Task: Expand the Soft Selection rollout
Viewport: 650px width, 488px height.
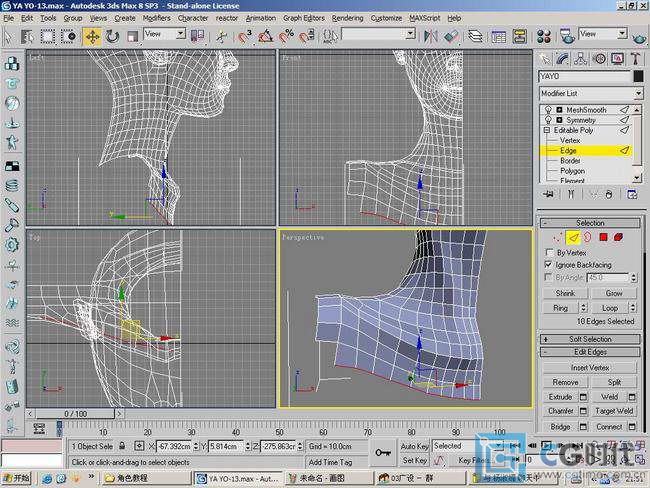Action: pyautogui.click(x=590, y=339)
